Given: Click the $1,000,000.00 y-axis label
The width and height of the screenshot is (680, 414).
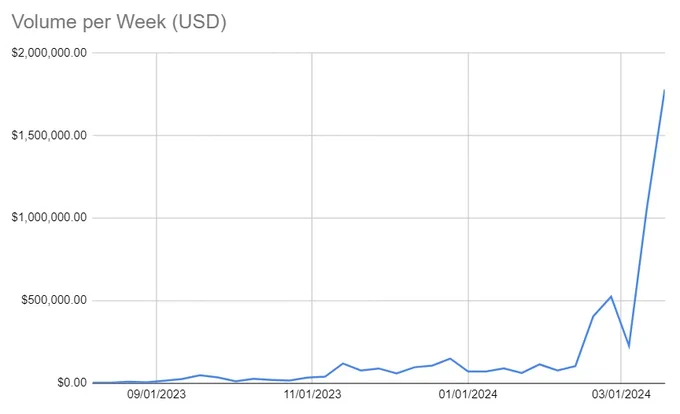Looking at the screenshot, I should tap(49, 218).
